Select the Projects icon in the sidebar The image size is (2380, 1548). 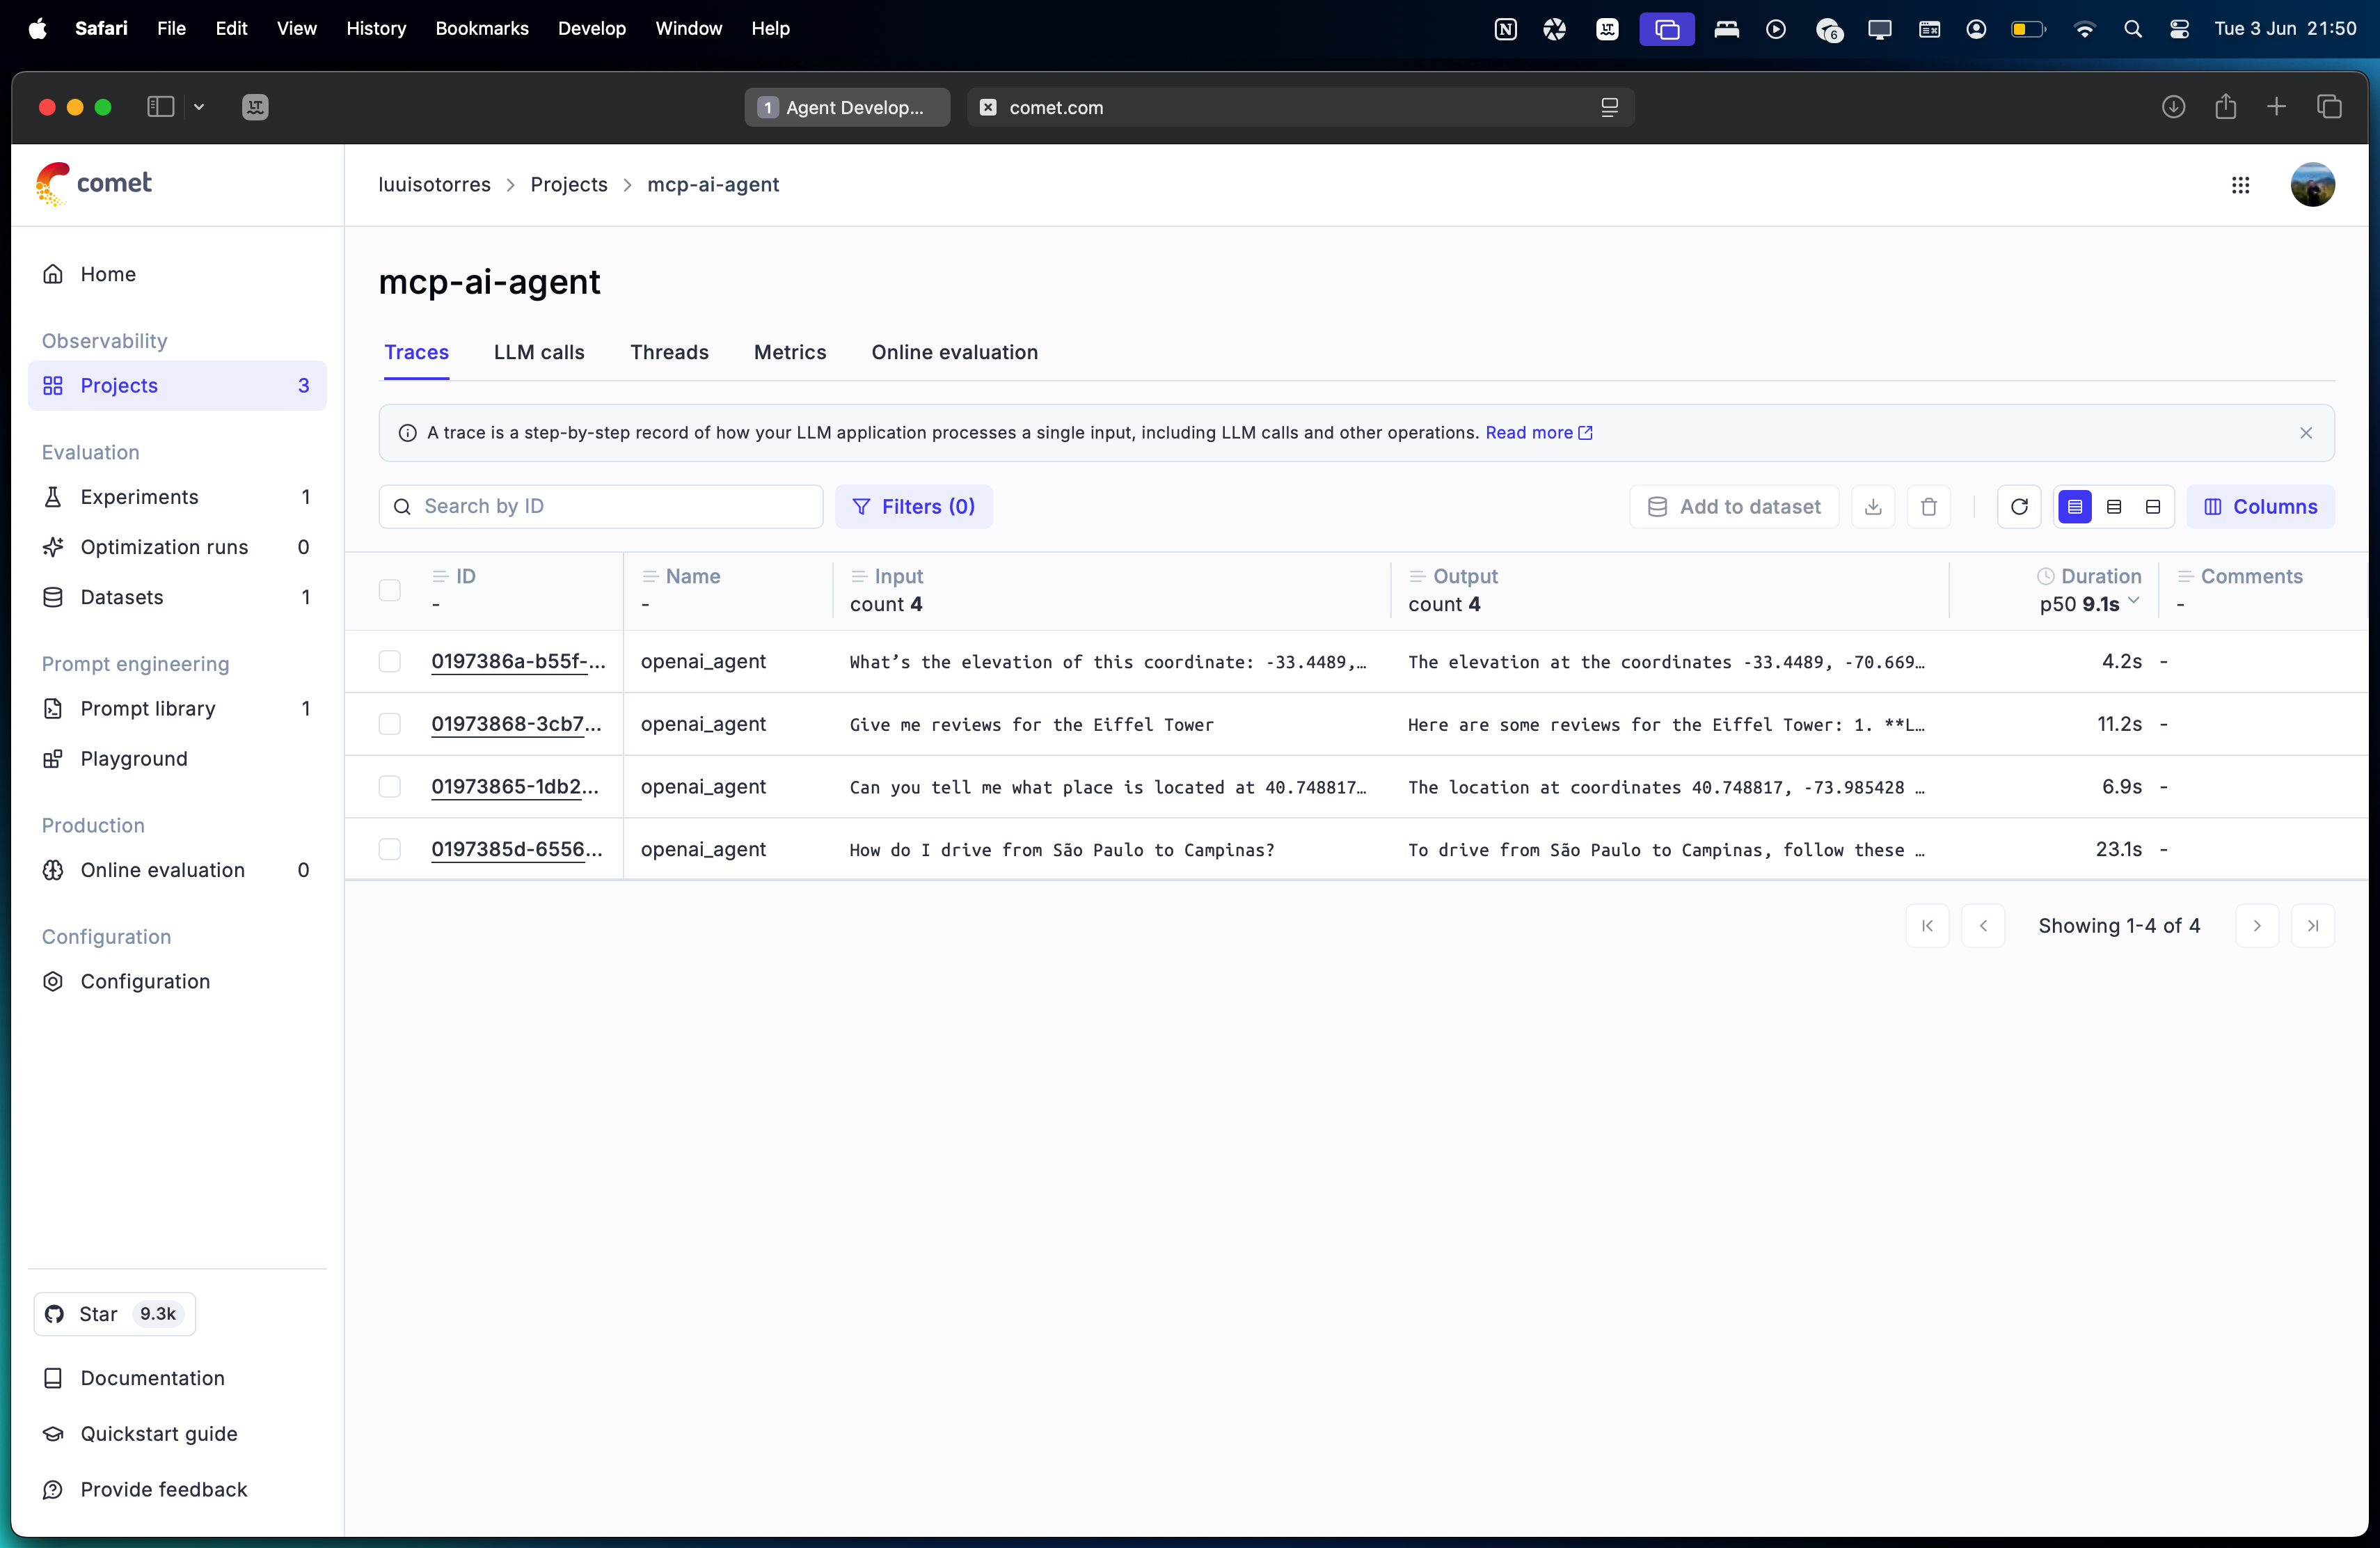tap(54, 386)
